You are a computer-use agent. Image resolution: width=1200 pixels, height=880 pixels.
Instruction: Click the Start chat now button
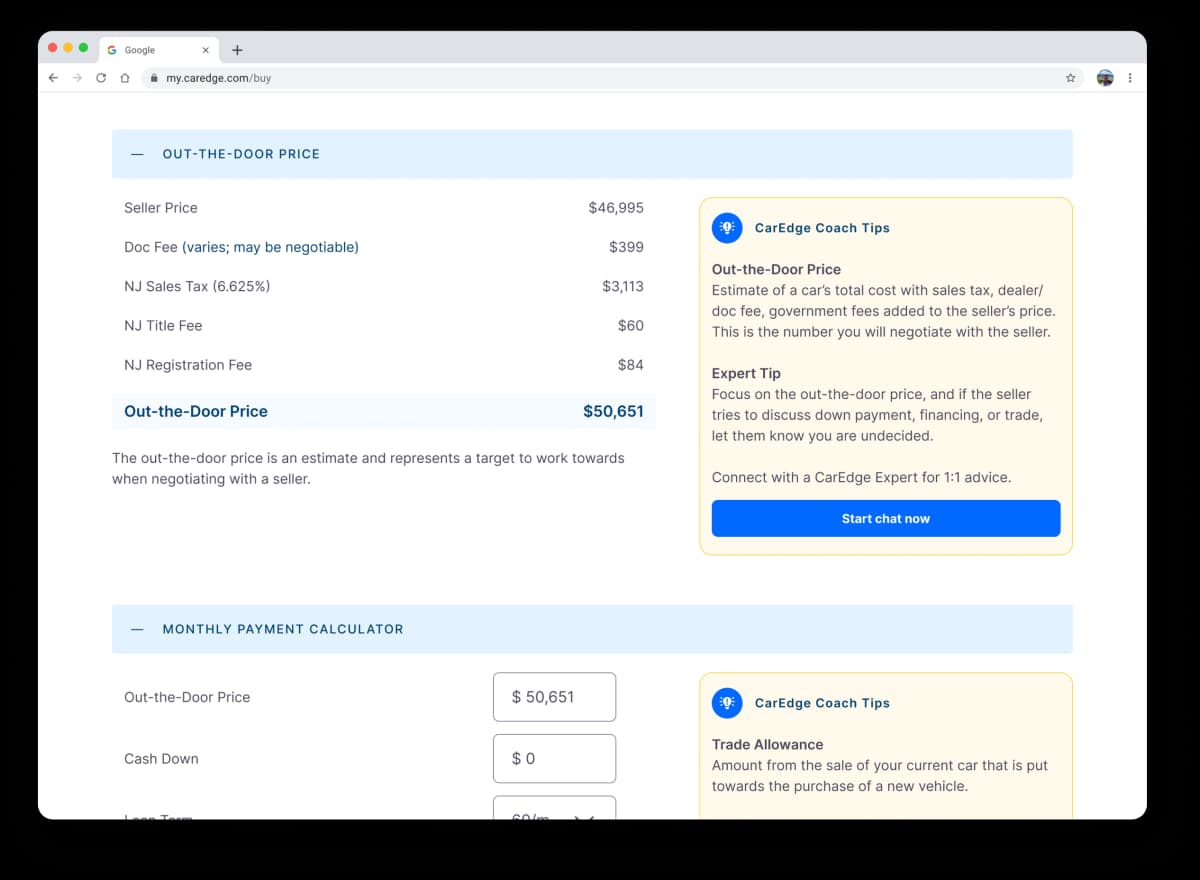(885, 518)
